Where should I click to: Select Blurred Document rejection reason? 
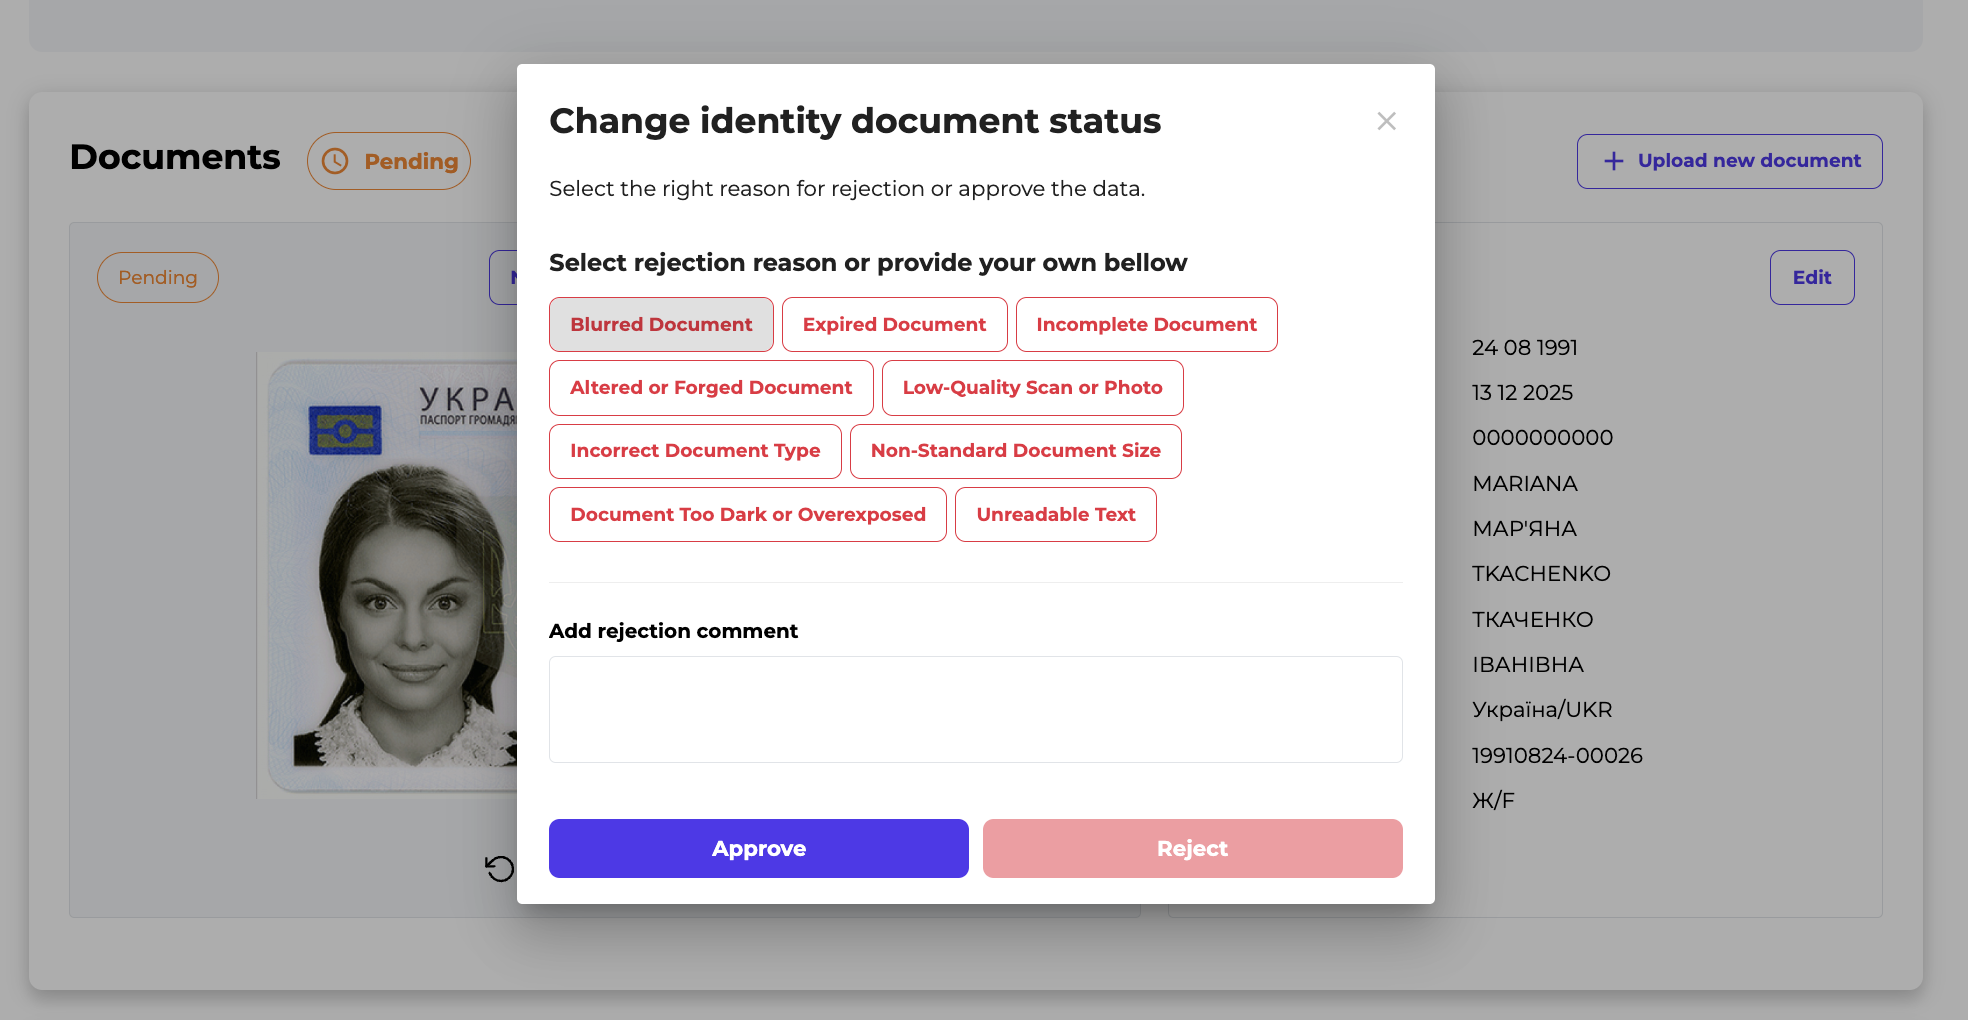pos(661,325)
